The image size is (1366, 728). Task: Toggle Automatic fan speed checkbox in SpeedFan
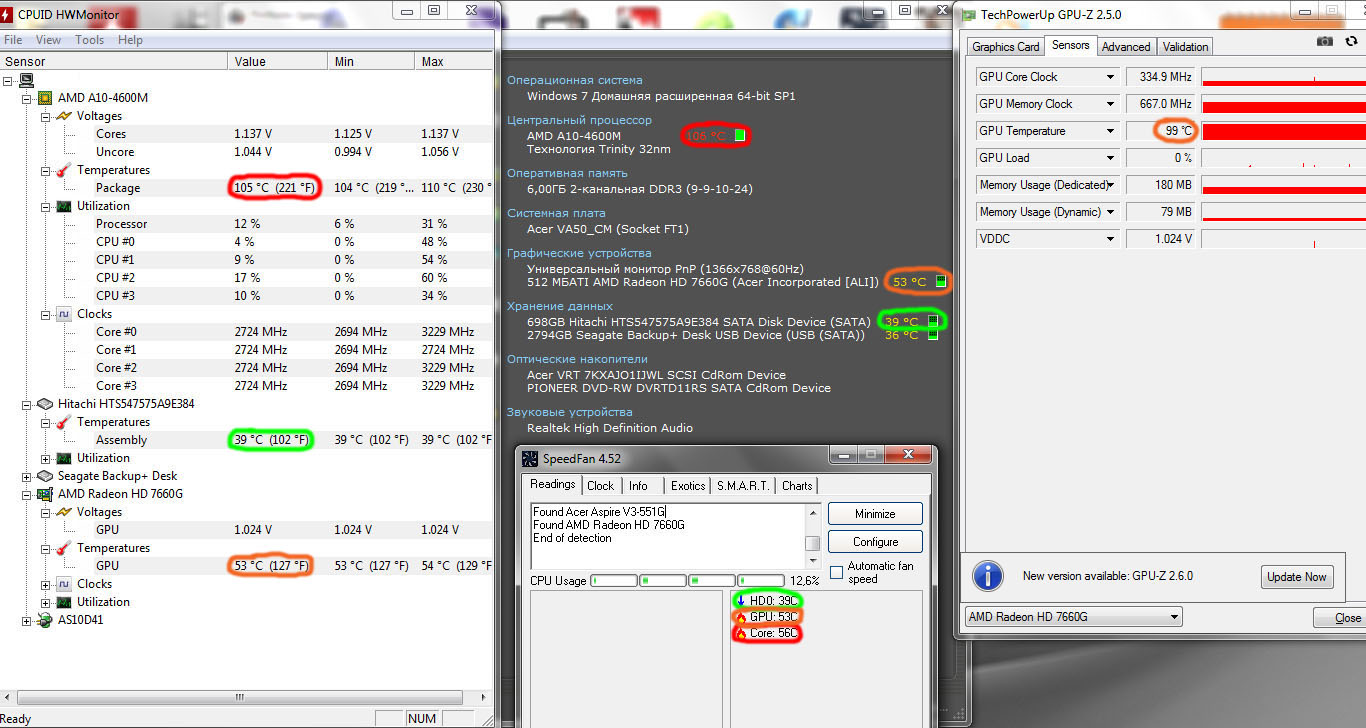(x=836, y=573)
